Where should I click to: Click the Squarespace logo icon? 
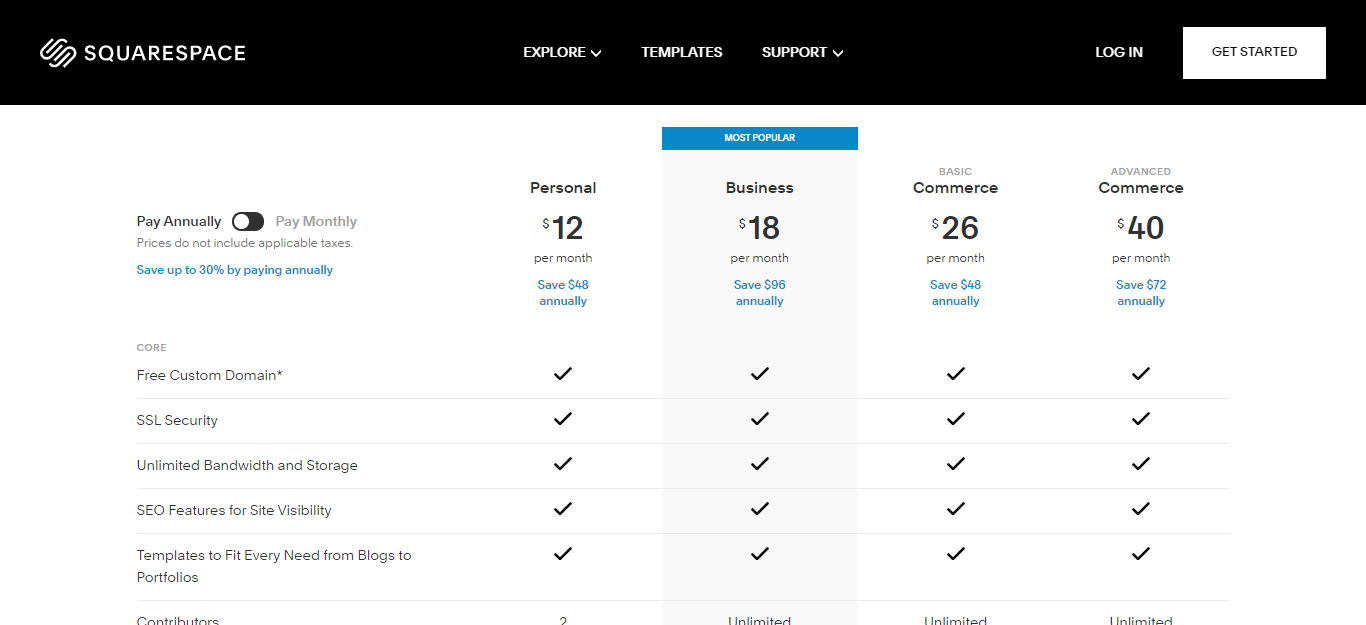point(58,53)
